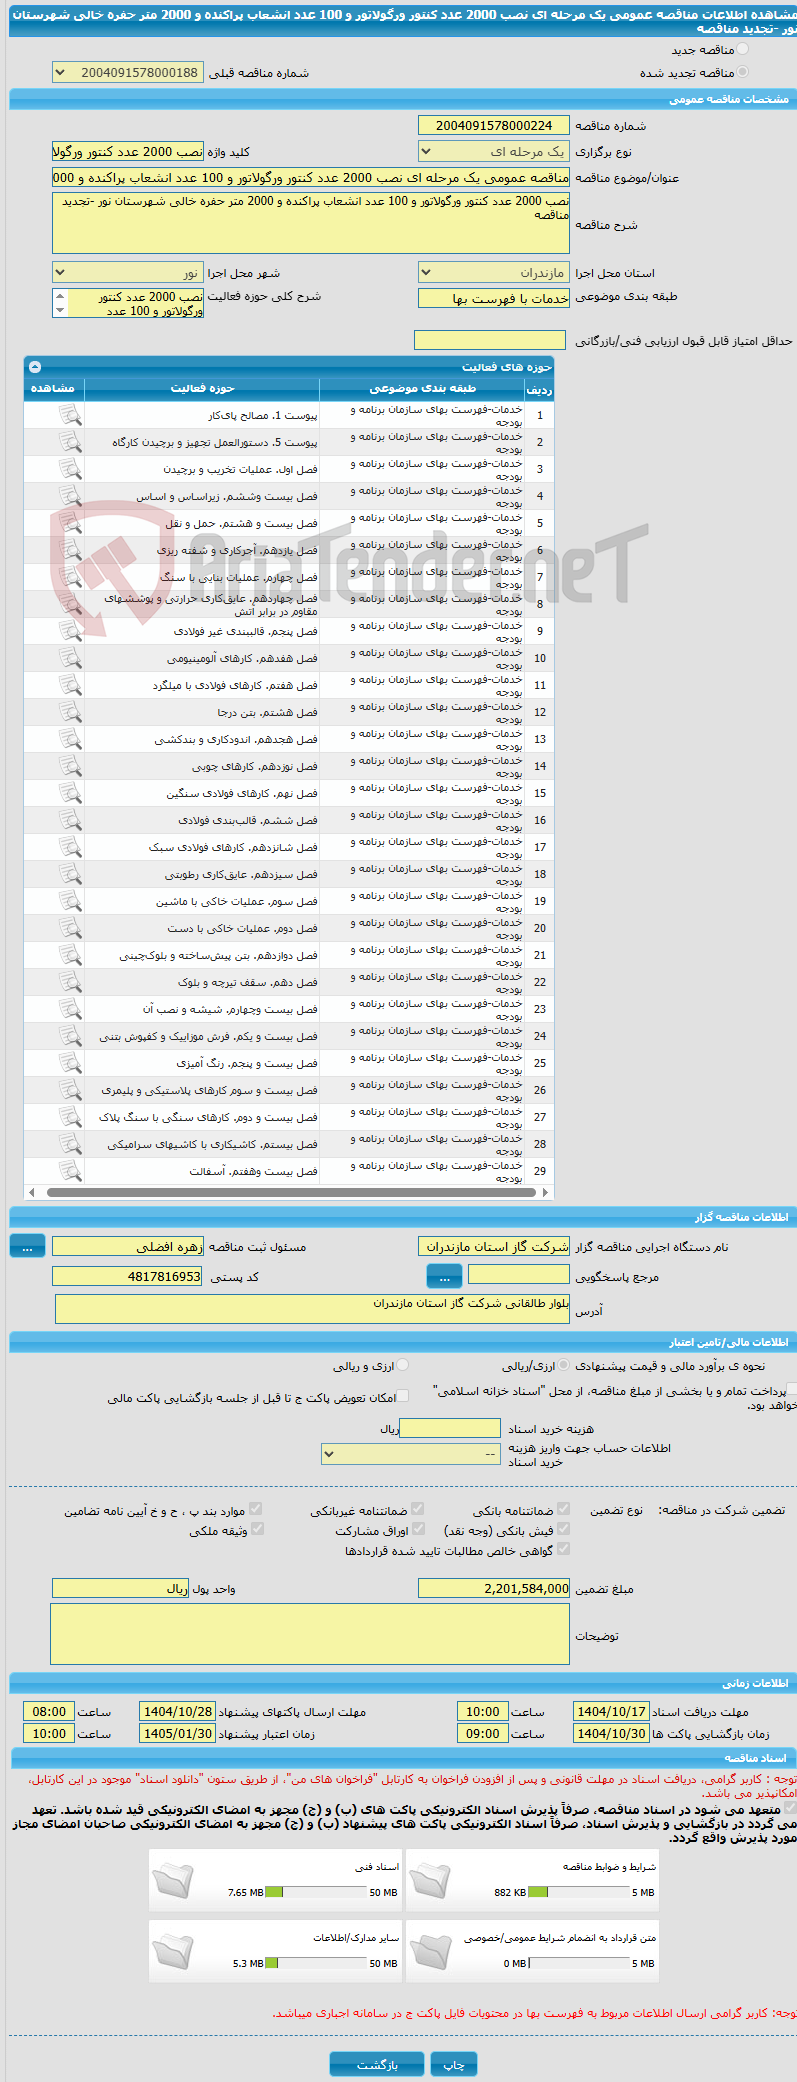
Task: Open the نوع برگزاری dropdown
Action: point(494,152)
